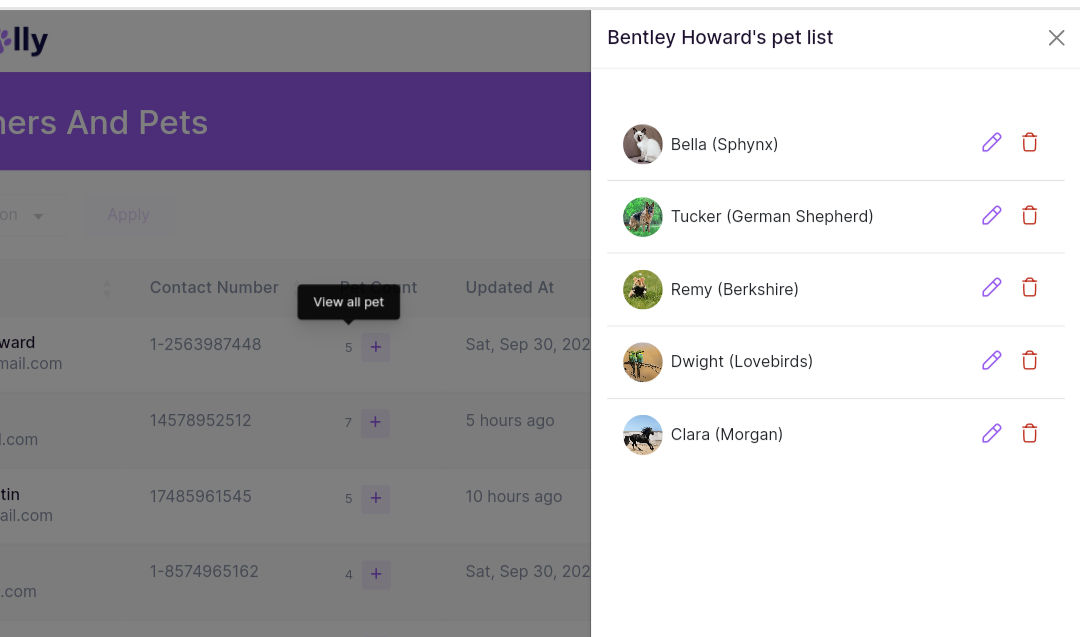Delete Clara (Morgan) from the pet list

point(1029,433)
